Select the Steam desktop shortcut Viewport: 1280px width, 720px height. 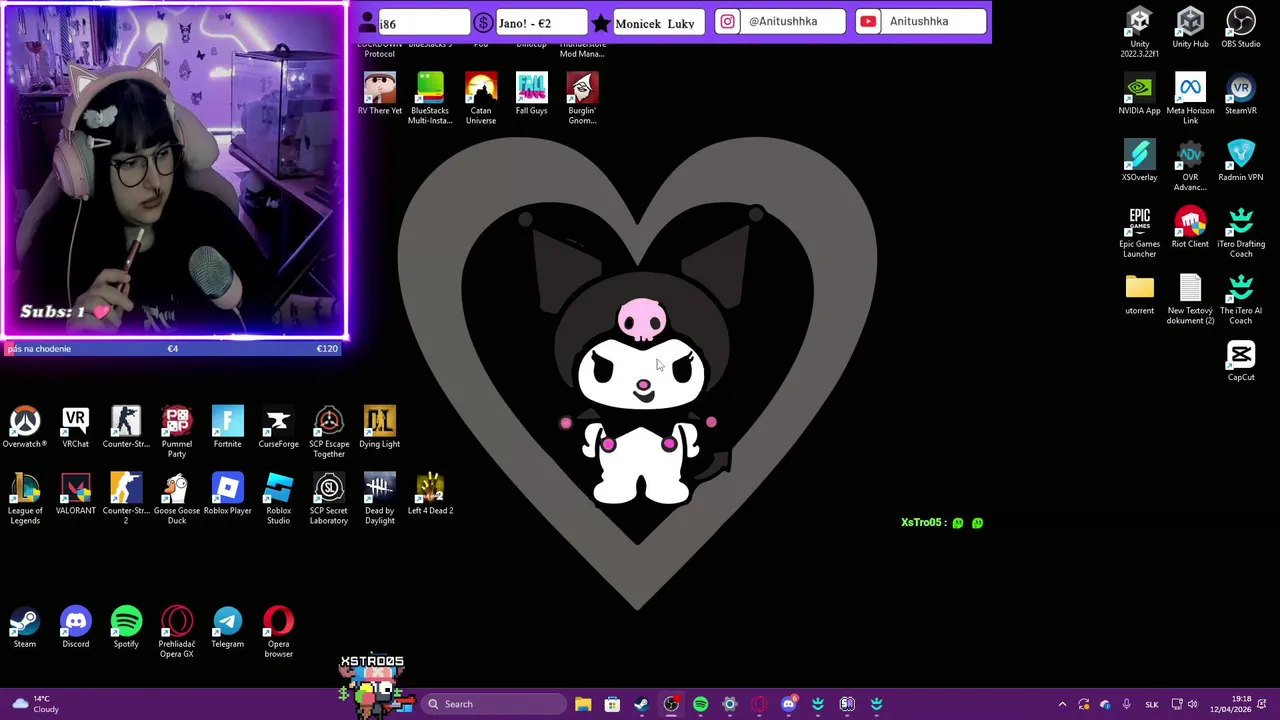click(x=25, y=628)
